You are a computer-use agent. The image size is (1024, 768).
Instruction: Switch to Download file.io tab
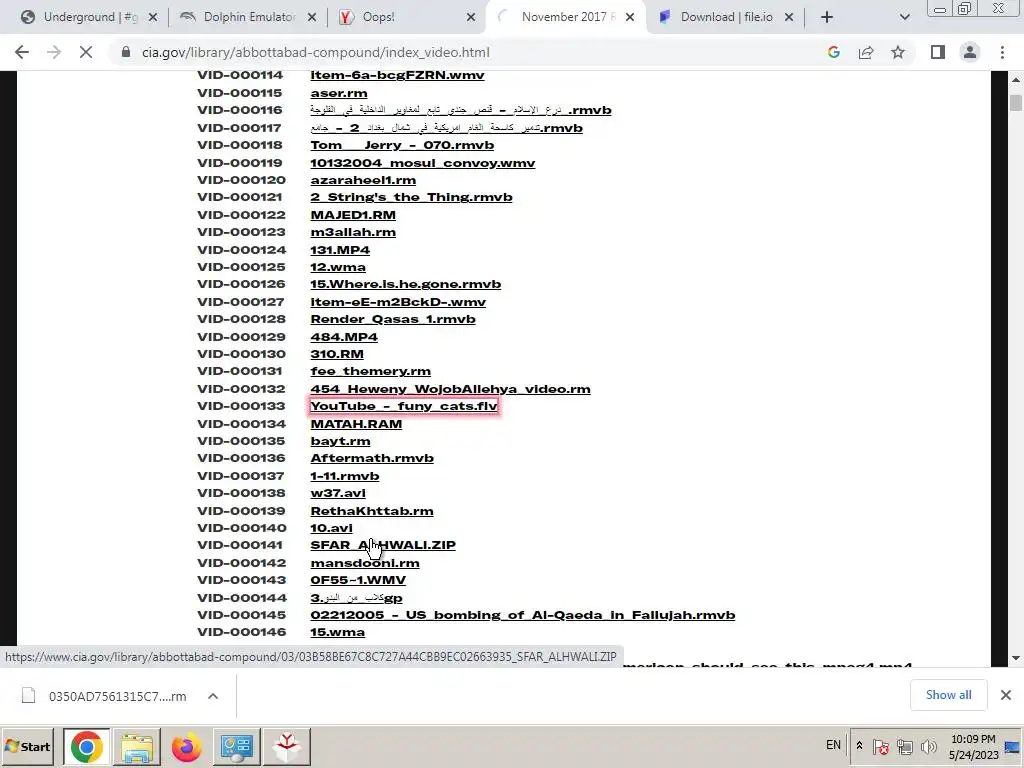(726, 17)
